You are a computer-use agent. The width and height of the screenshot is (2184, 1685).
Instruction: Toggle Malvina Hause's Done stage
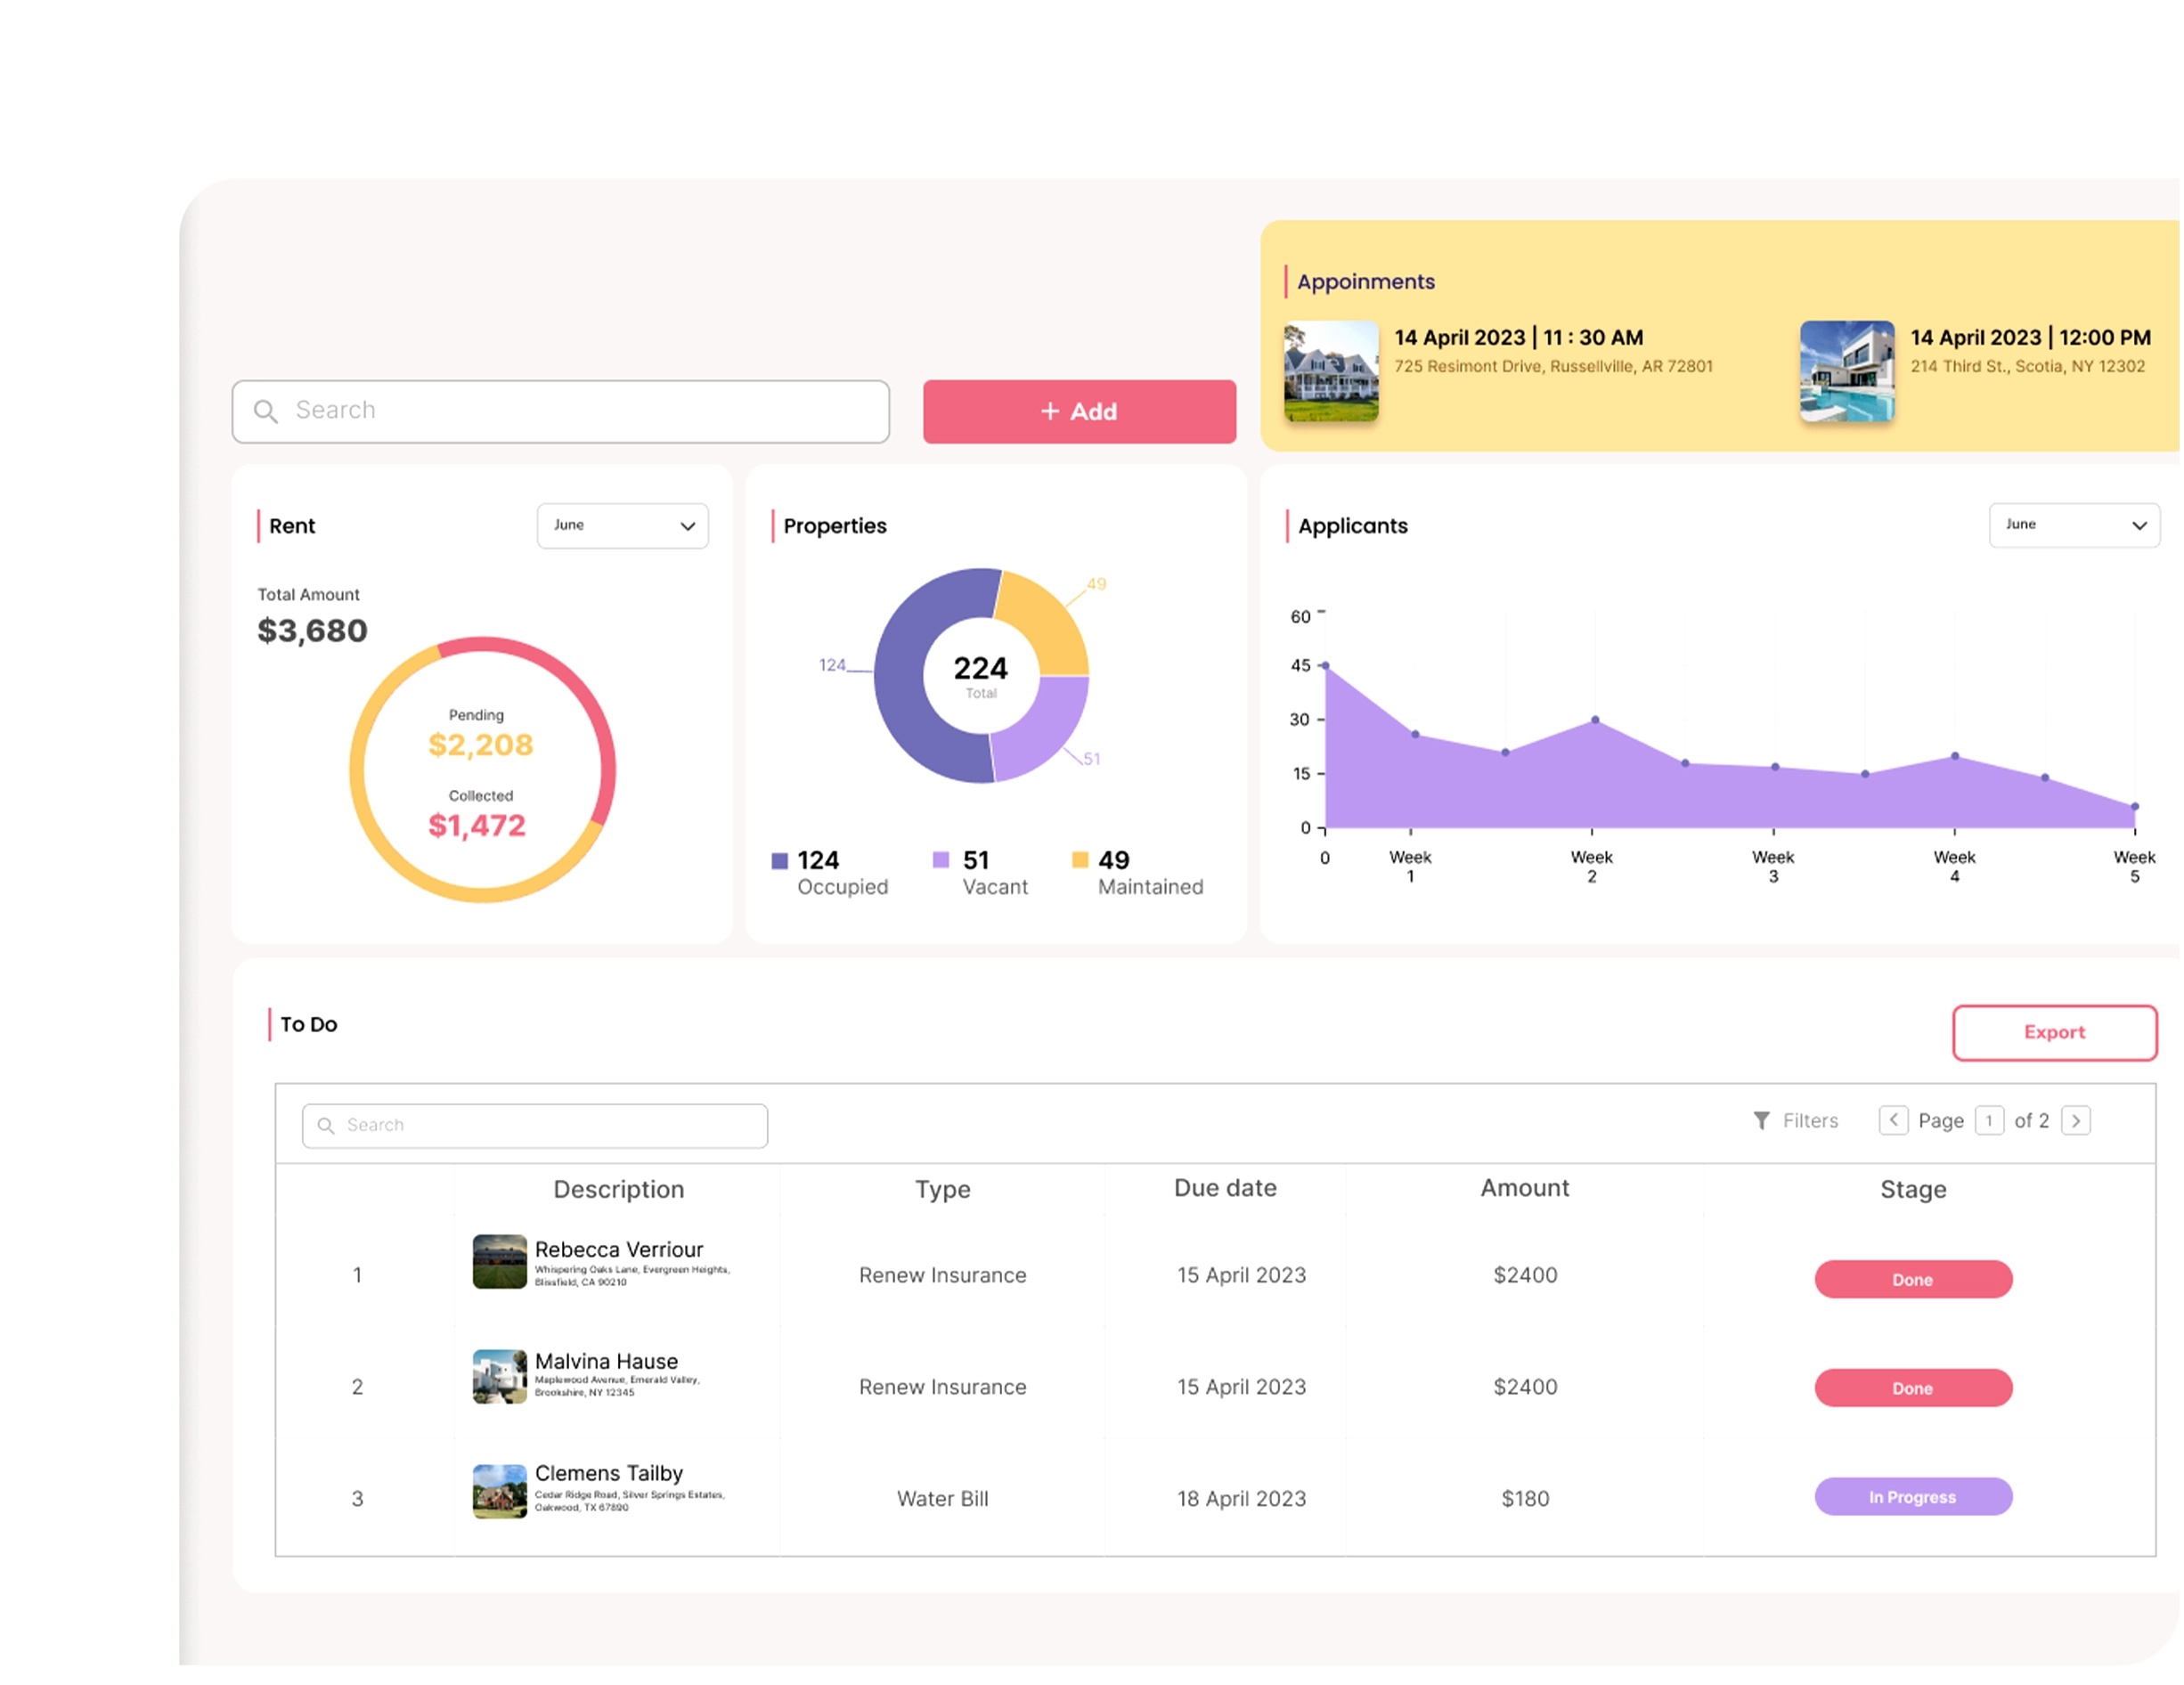click(1913, 1388)
